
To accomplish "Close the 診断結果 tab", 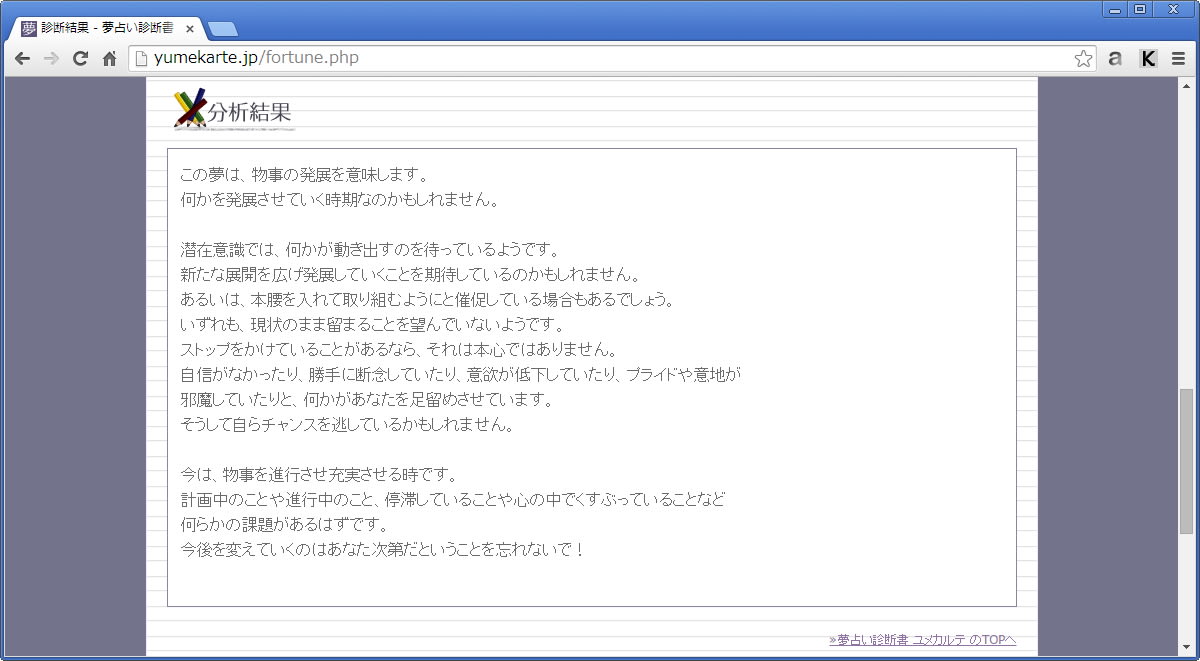I will point(190,29).
